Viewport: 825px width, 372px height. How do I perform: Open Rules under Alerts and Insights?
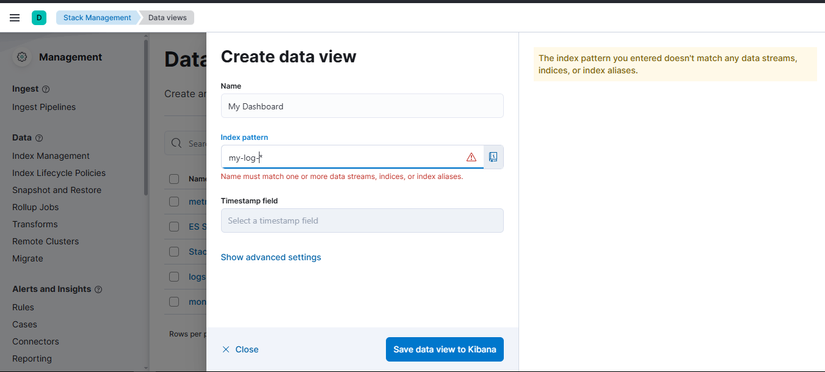tap(23, 307)
